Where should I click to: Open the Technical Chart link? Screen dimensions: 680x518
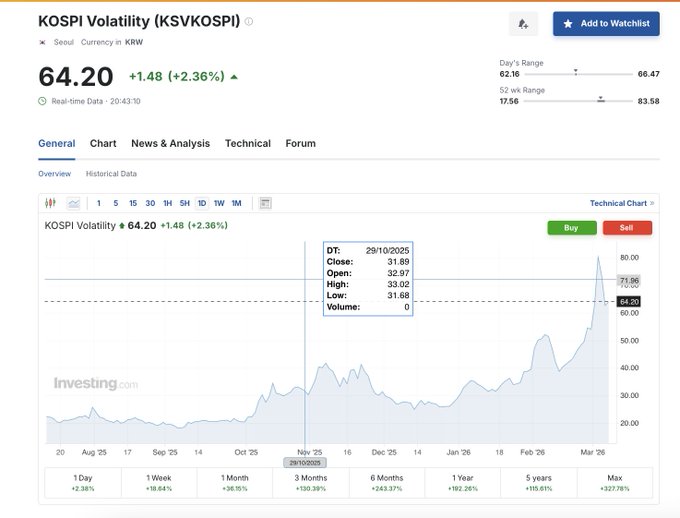click(x=621, y=203)
